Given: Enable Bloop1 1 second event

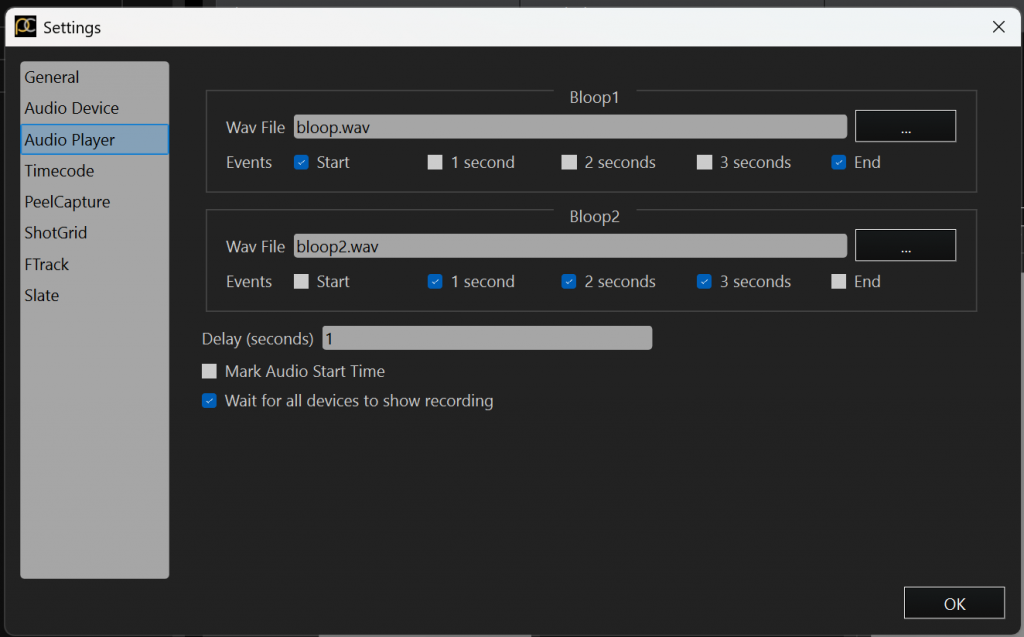Looking at the screenshot, I should (435, 163).
